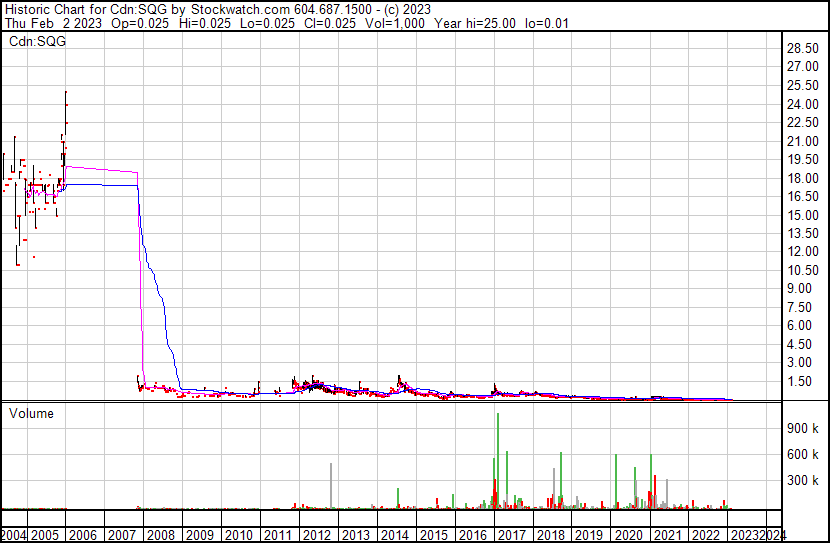Image resolution: width=830 pixels, height=543 pixels.
Task: Click the 2020 year label
Action: [x=628, y=535]
